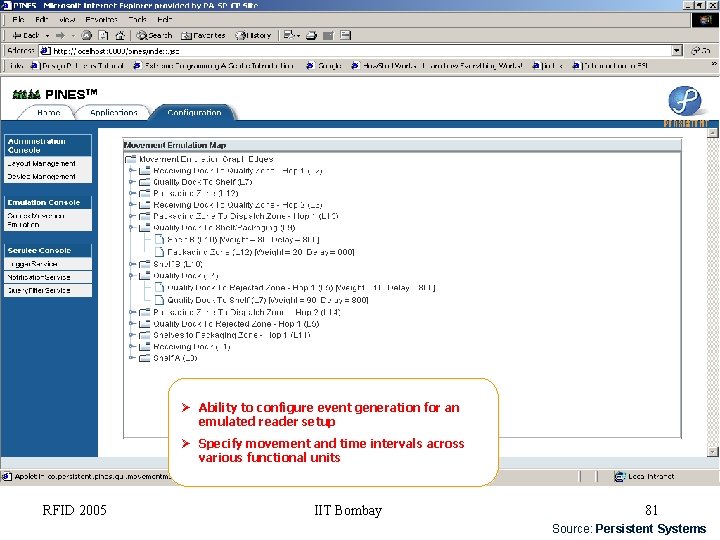This screenshot has width=720, height=540.
Task: Collapse the Quality Dock To Shelf/Packaging (L8) node
Action: coord(132,227)
